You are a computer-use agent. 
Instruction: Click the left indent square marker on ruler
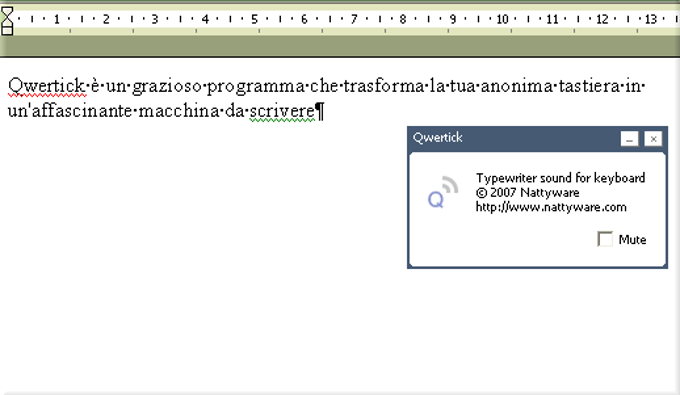(7, 31)
